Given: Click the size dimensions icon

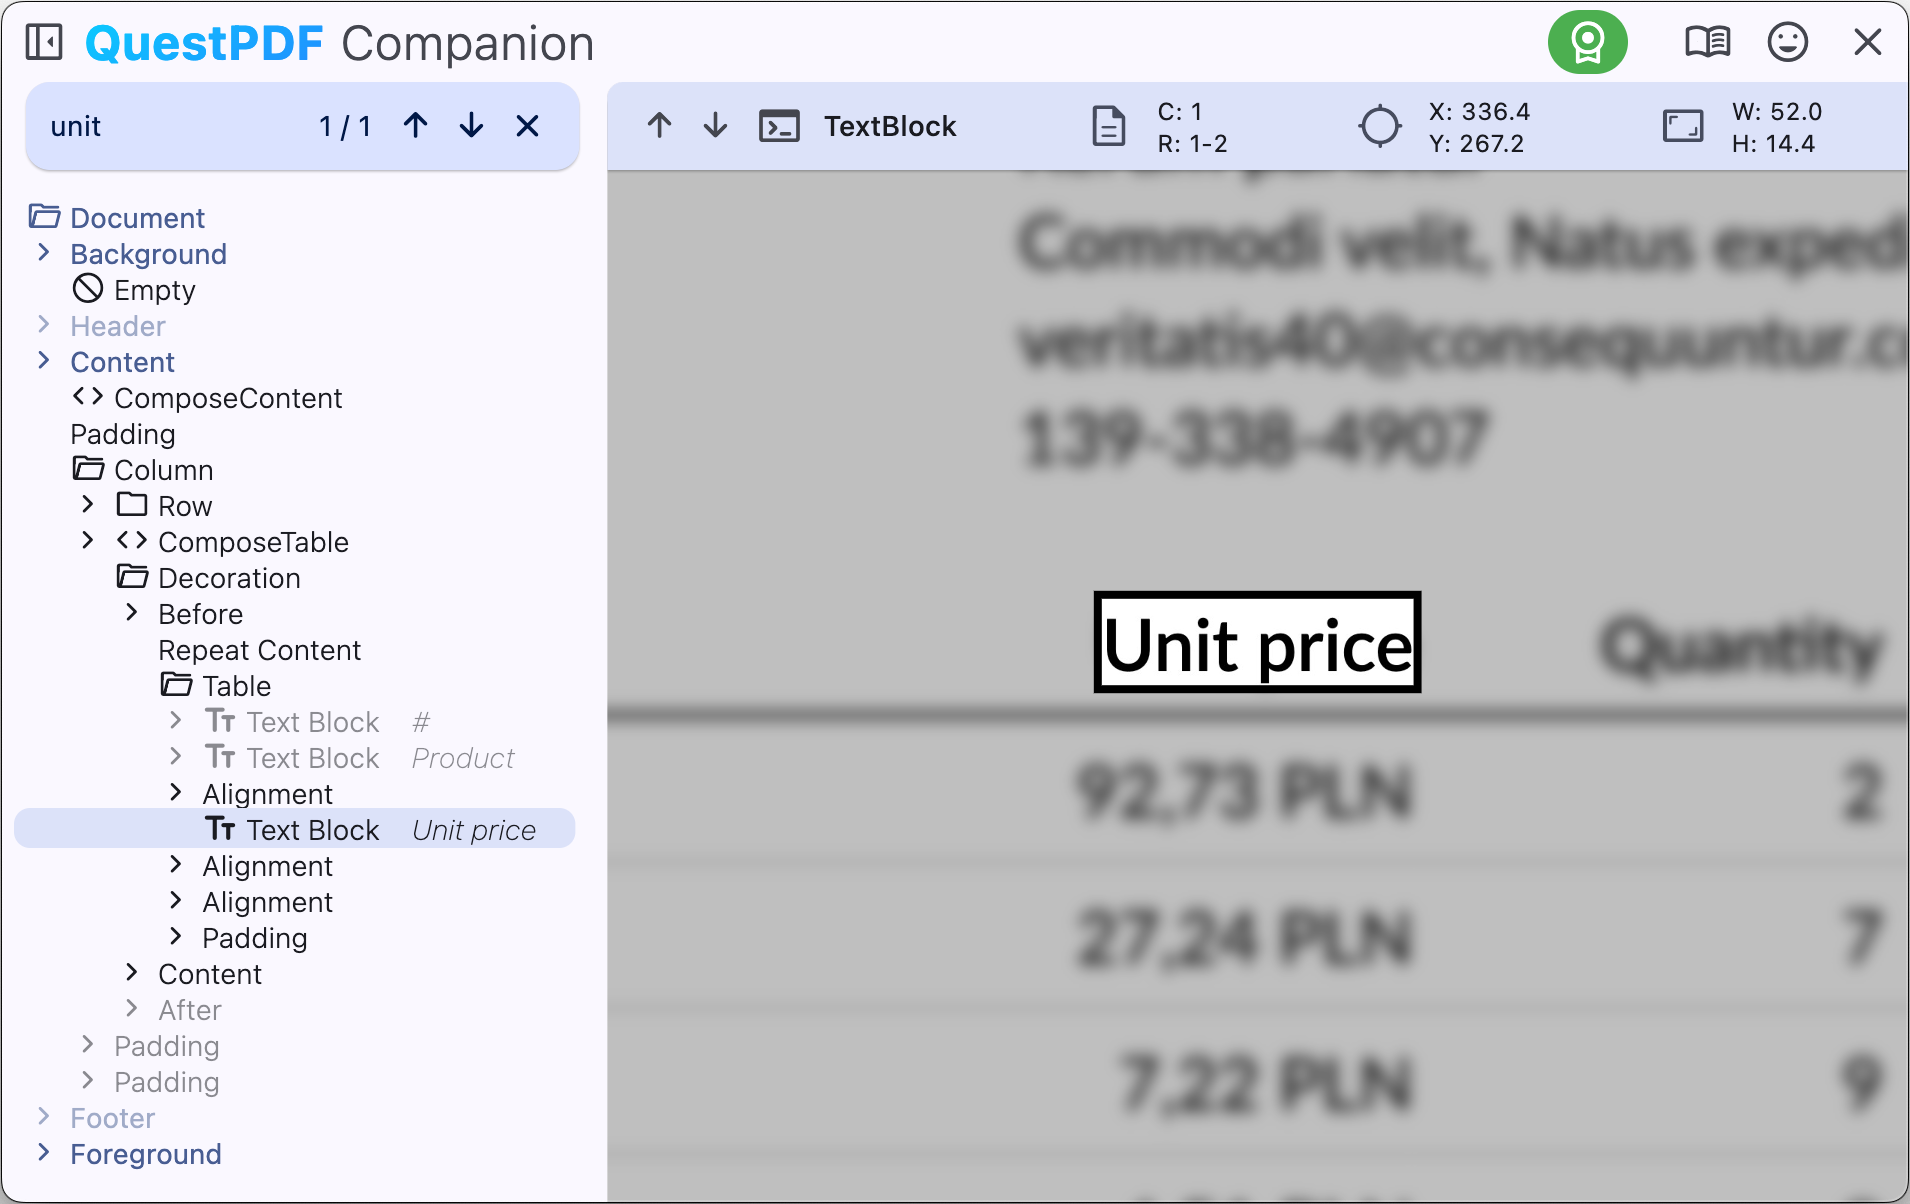Looking at the screenshot, I should click(1683, 126).
